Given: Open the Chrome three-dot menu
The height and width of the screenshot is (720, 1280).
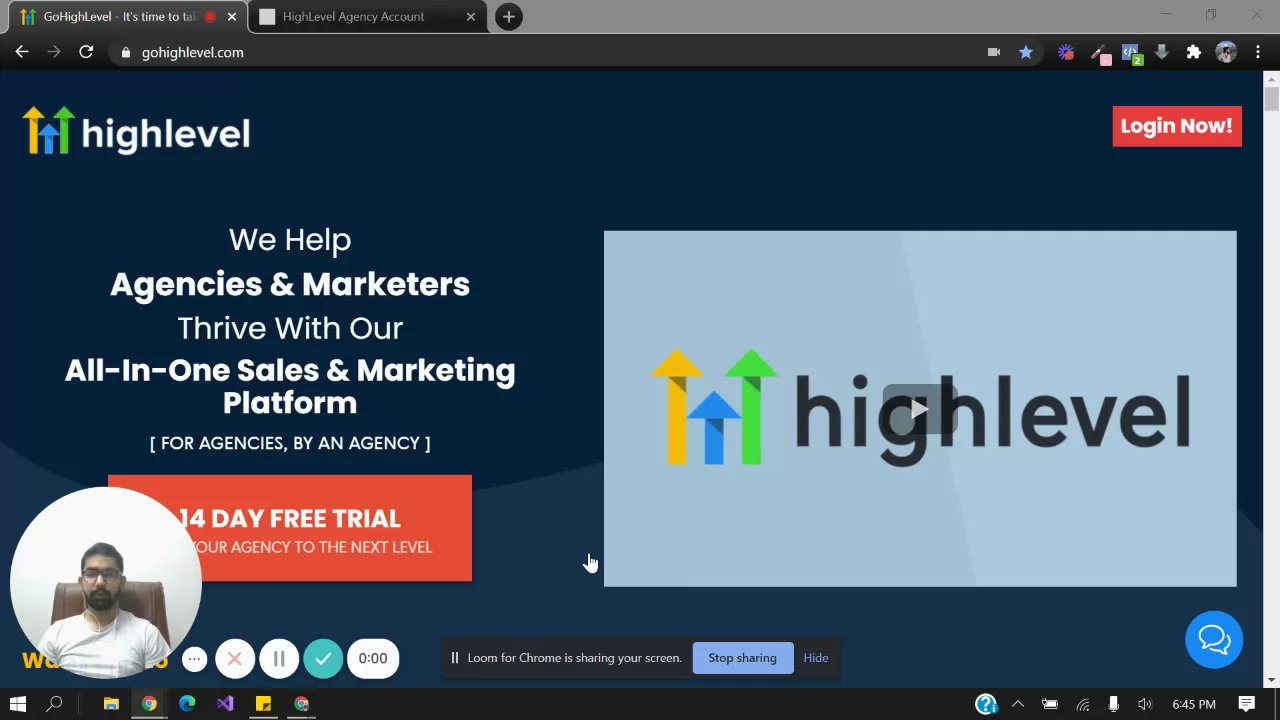Looking at the screenshot, I should click(1258, 52).
